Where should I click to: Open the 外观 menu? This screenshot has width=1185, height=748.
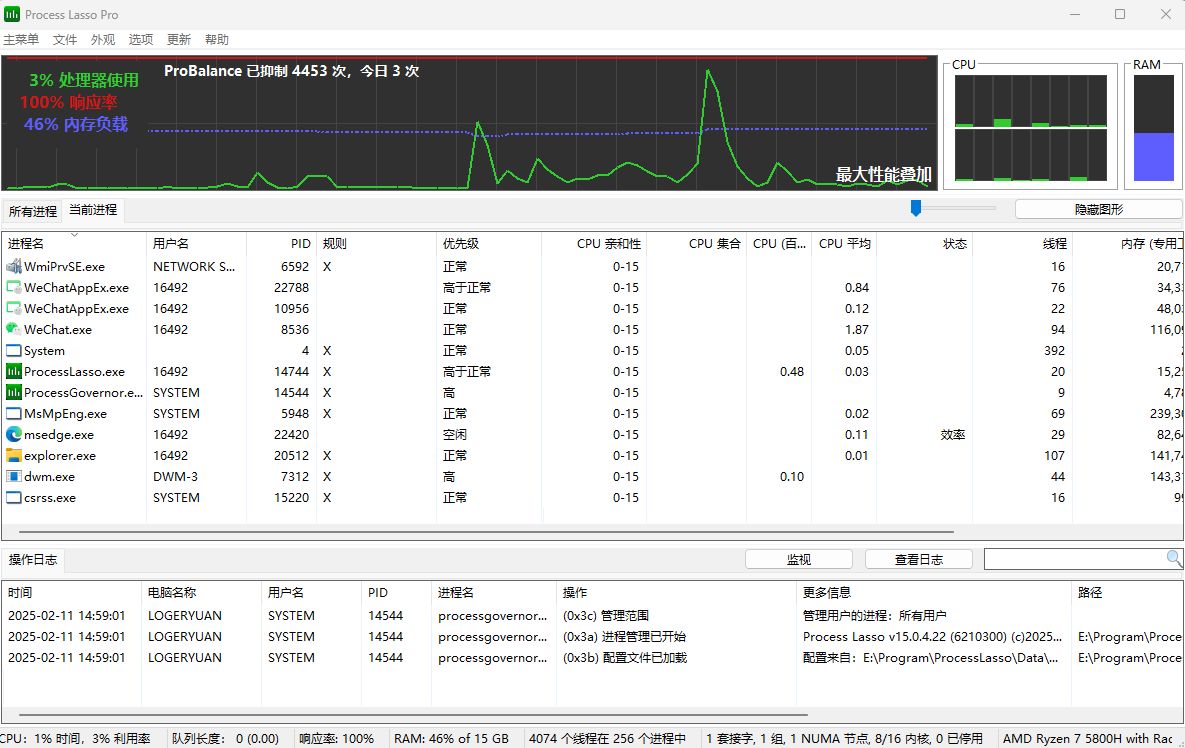pyautogui.click(x=103, y=39)
